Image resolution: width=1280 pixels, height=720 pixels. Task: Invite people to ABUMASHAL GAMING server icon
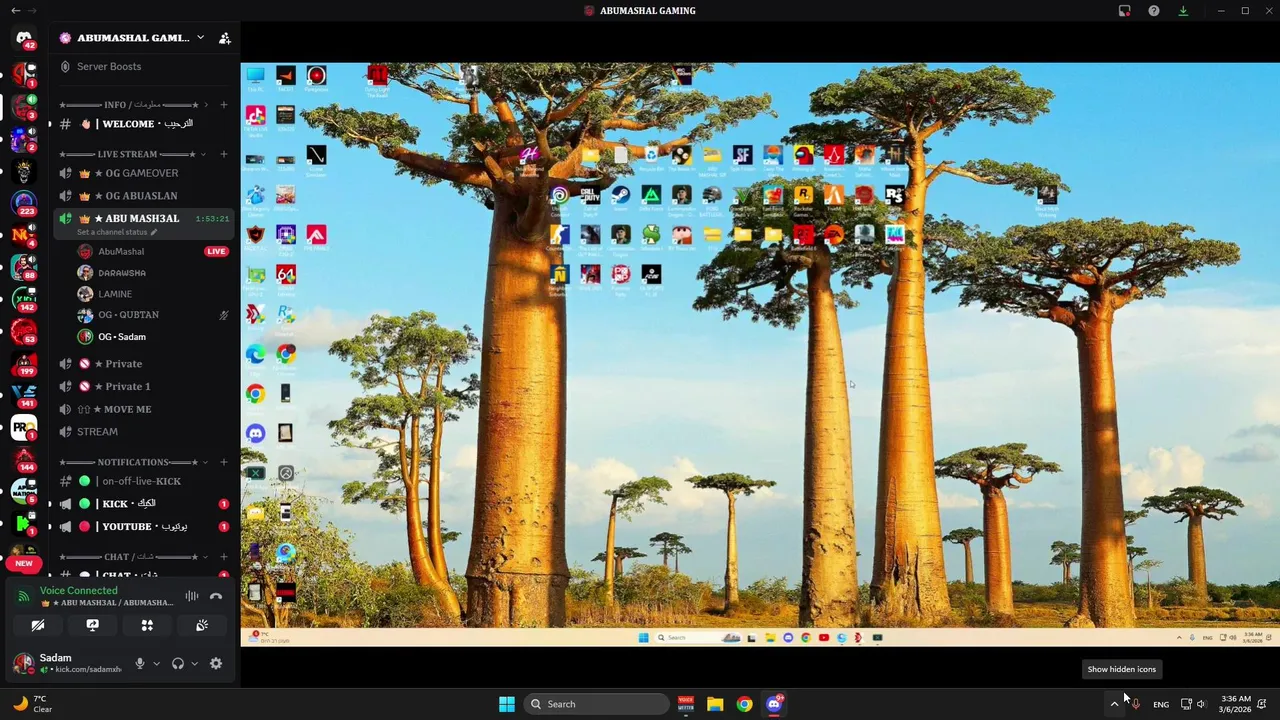click(x=225, y=38)
